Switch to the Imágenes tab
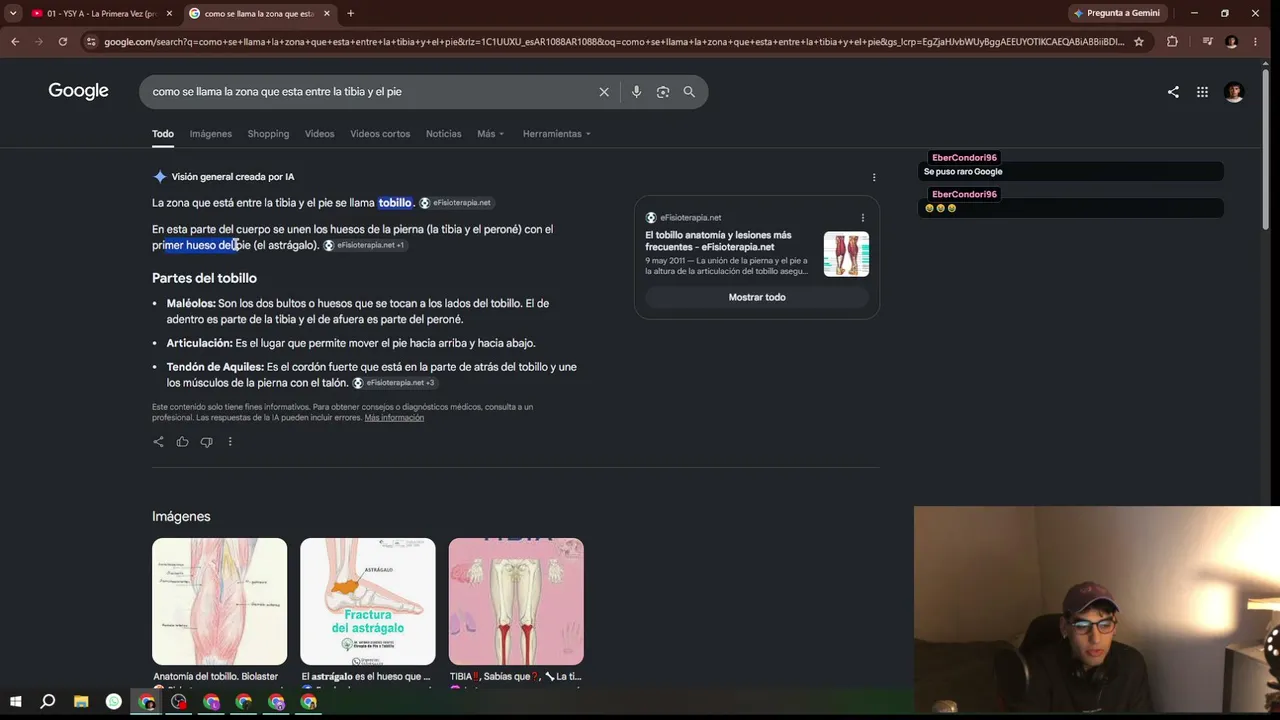Image resolution: width=1280 pixels, height=720 pixels. 211,134
